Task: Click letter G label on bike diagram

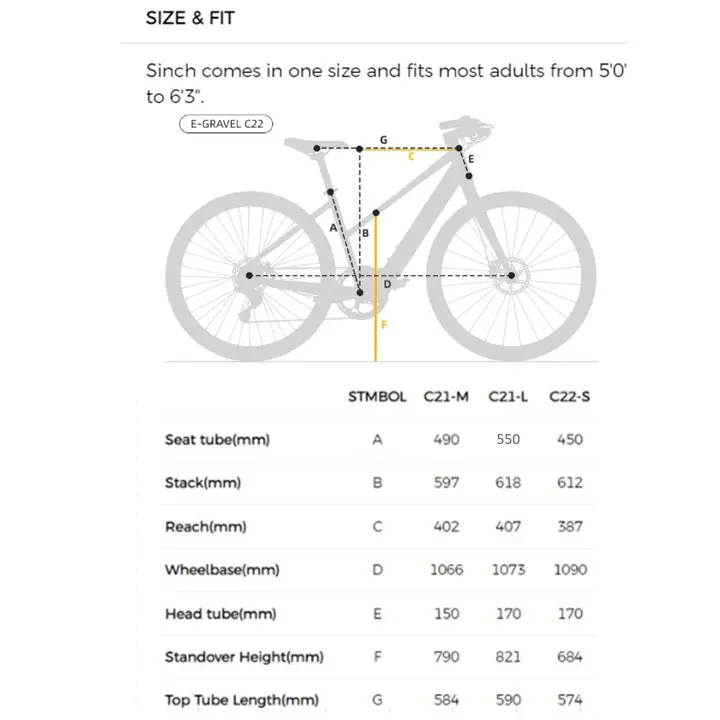Action: click(383, 139)
